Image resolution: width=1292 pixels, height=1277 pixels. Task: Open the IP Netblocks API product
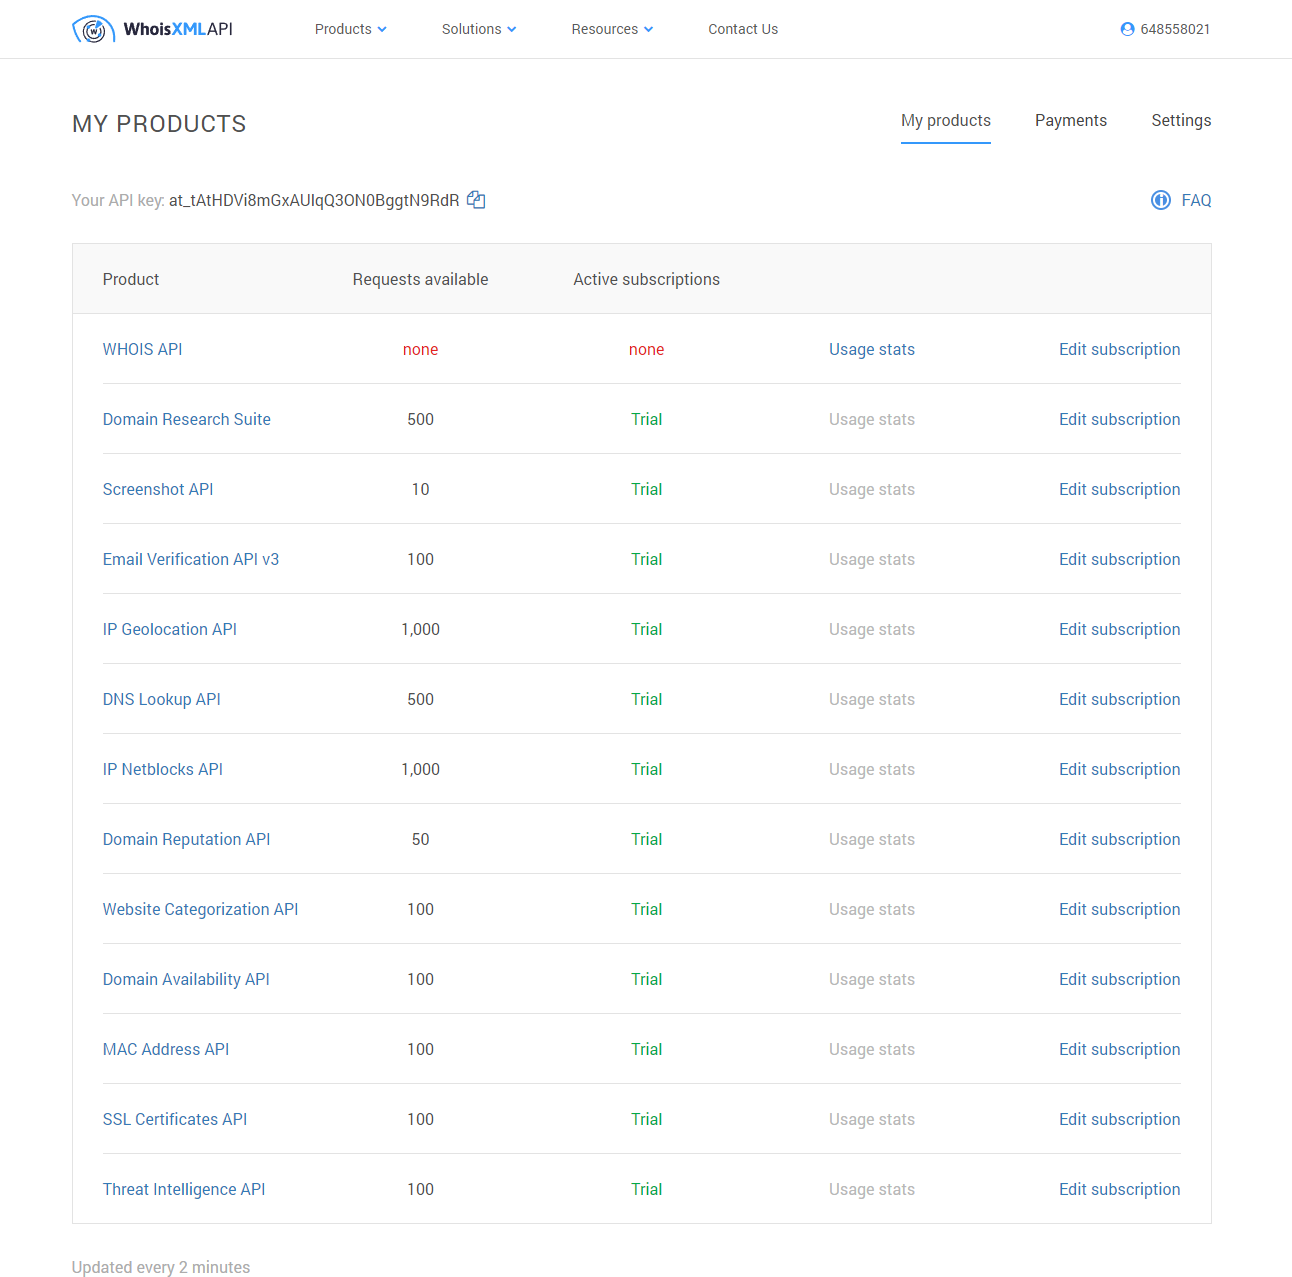163,769
